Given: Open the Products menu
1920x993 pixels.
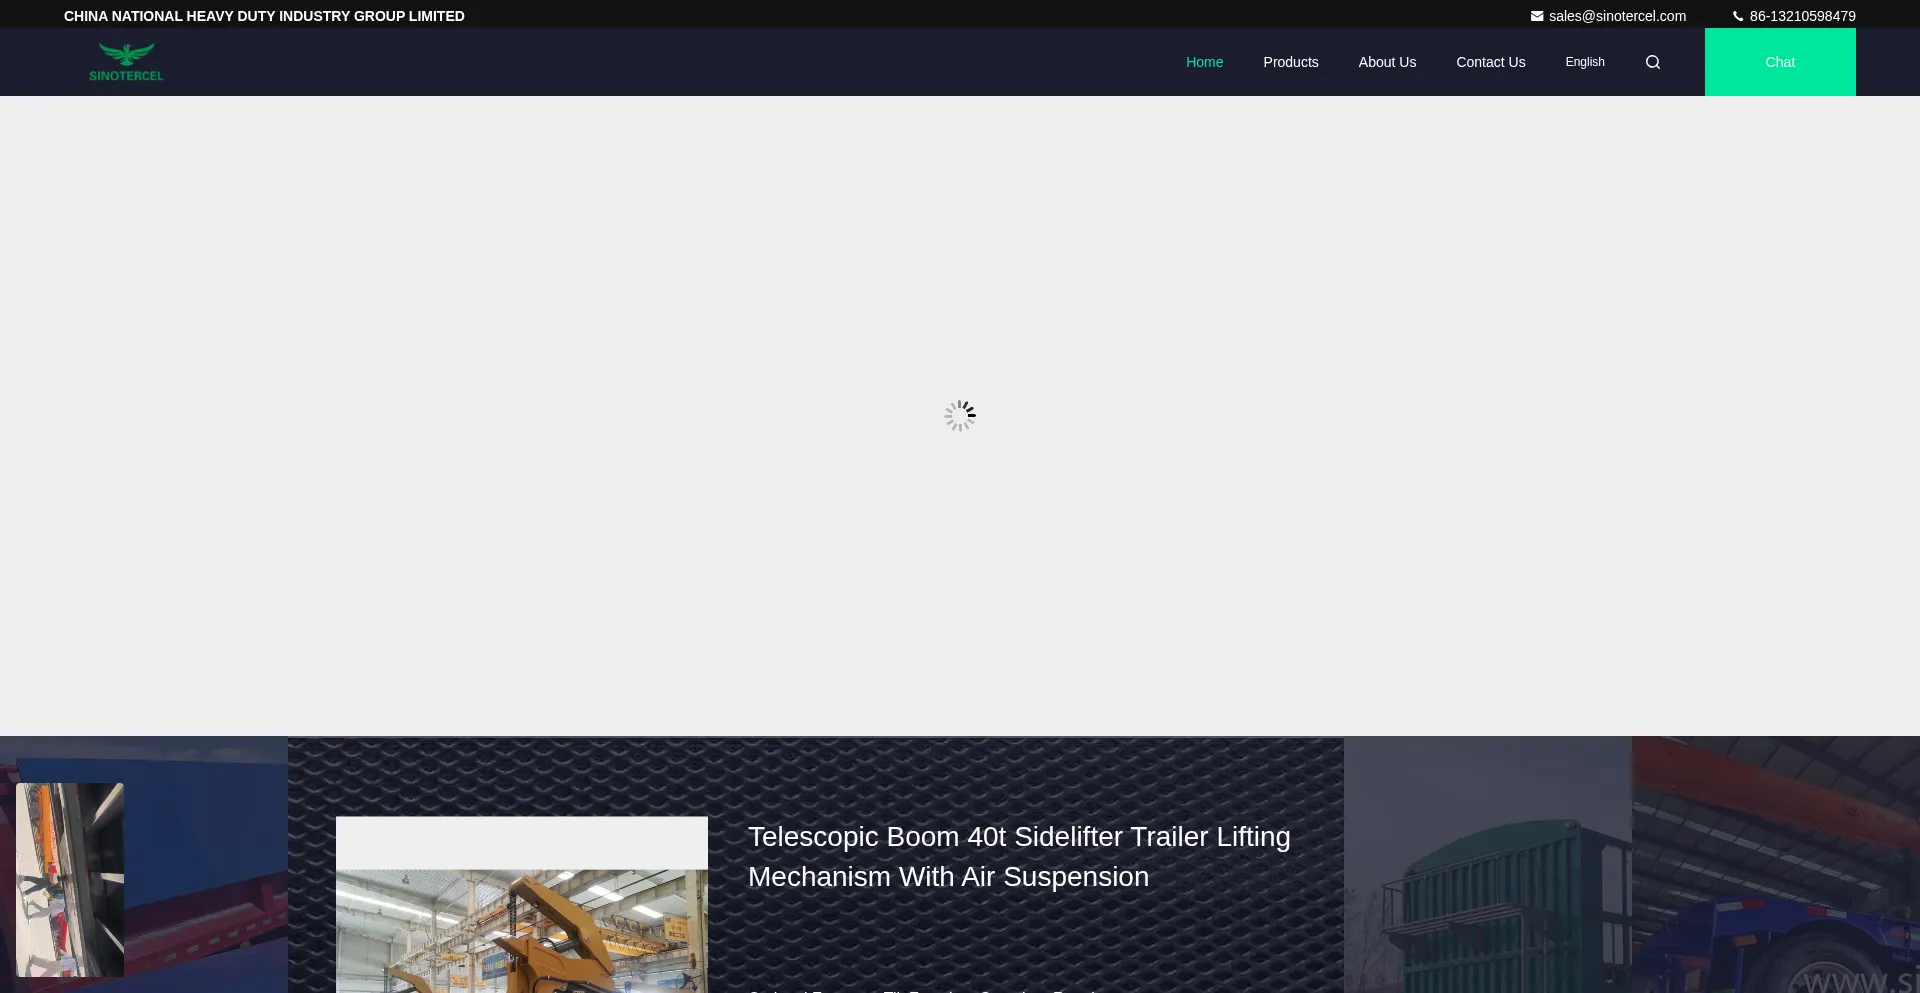Looking at the screenshot, I should [1290, 62].
